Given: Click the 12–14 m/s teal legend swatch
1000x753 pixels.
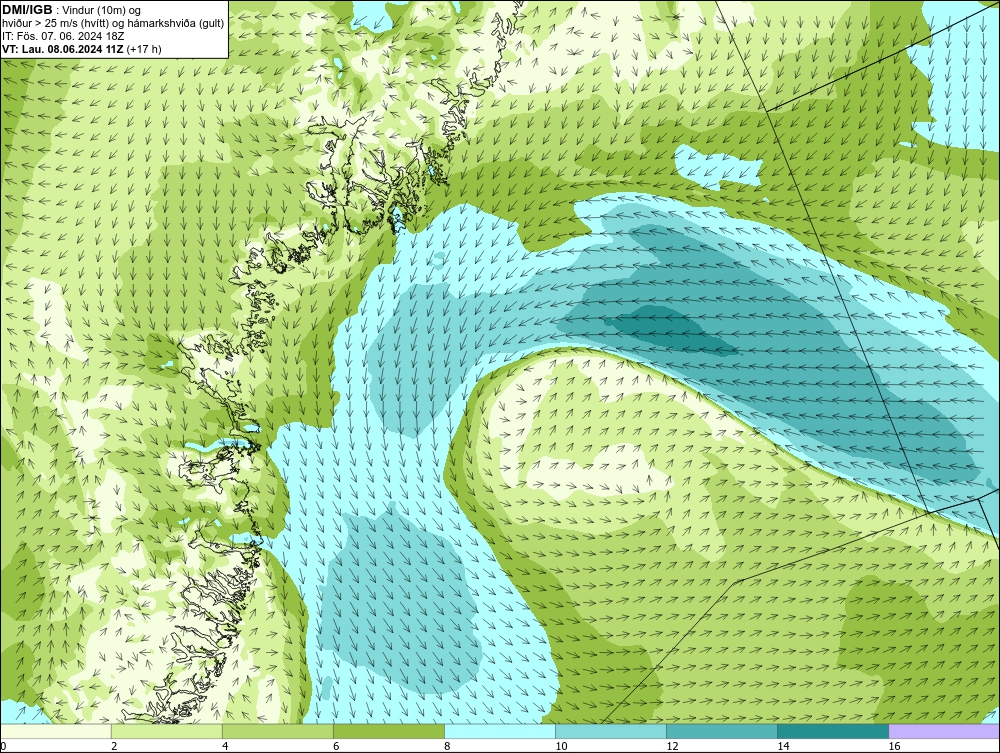Looking at the screenshot, I should (x=722, y=731).
